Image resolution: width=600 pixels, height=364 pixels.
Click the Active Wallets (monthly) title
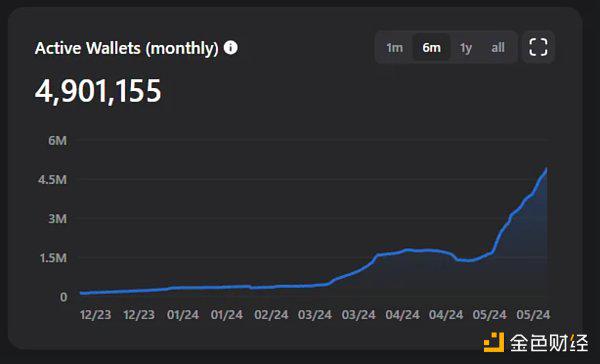[x=127, y=49]
